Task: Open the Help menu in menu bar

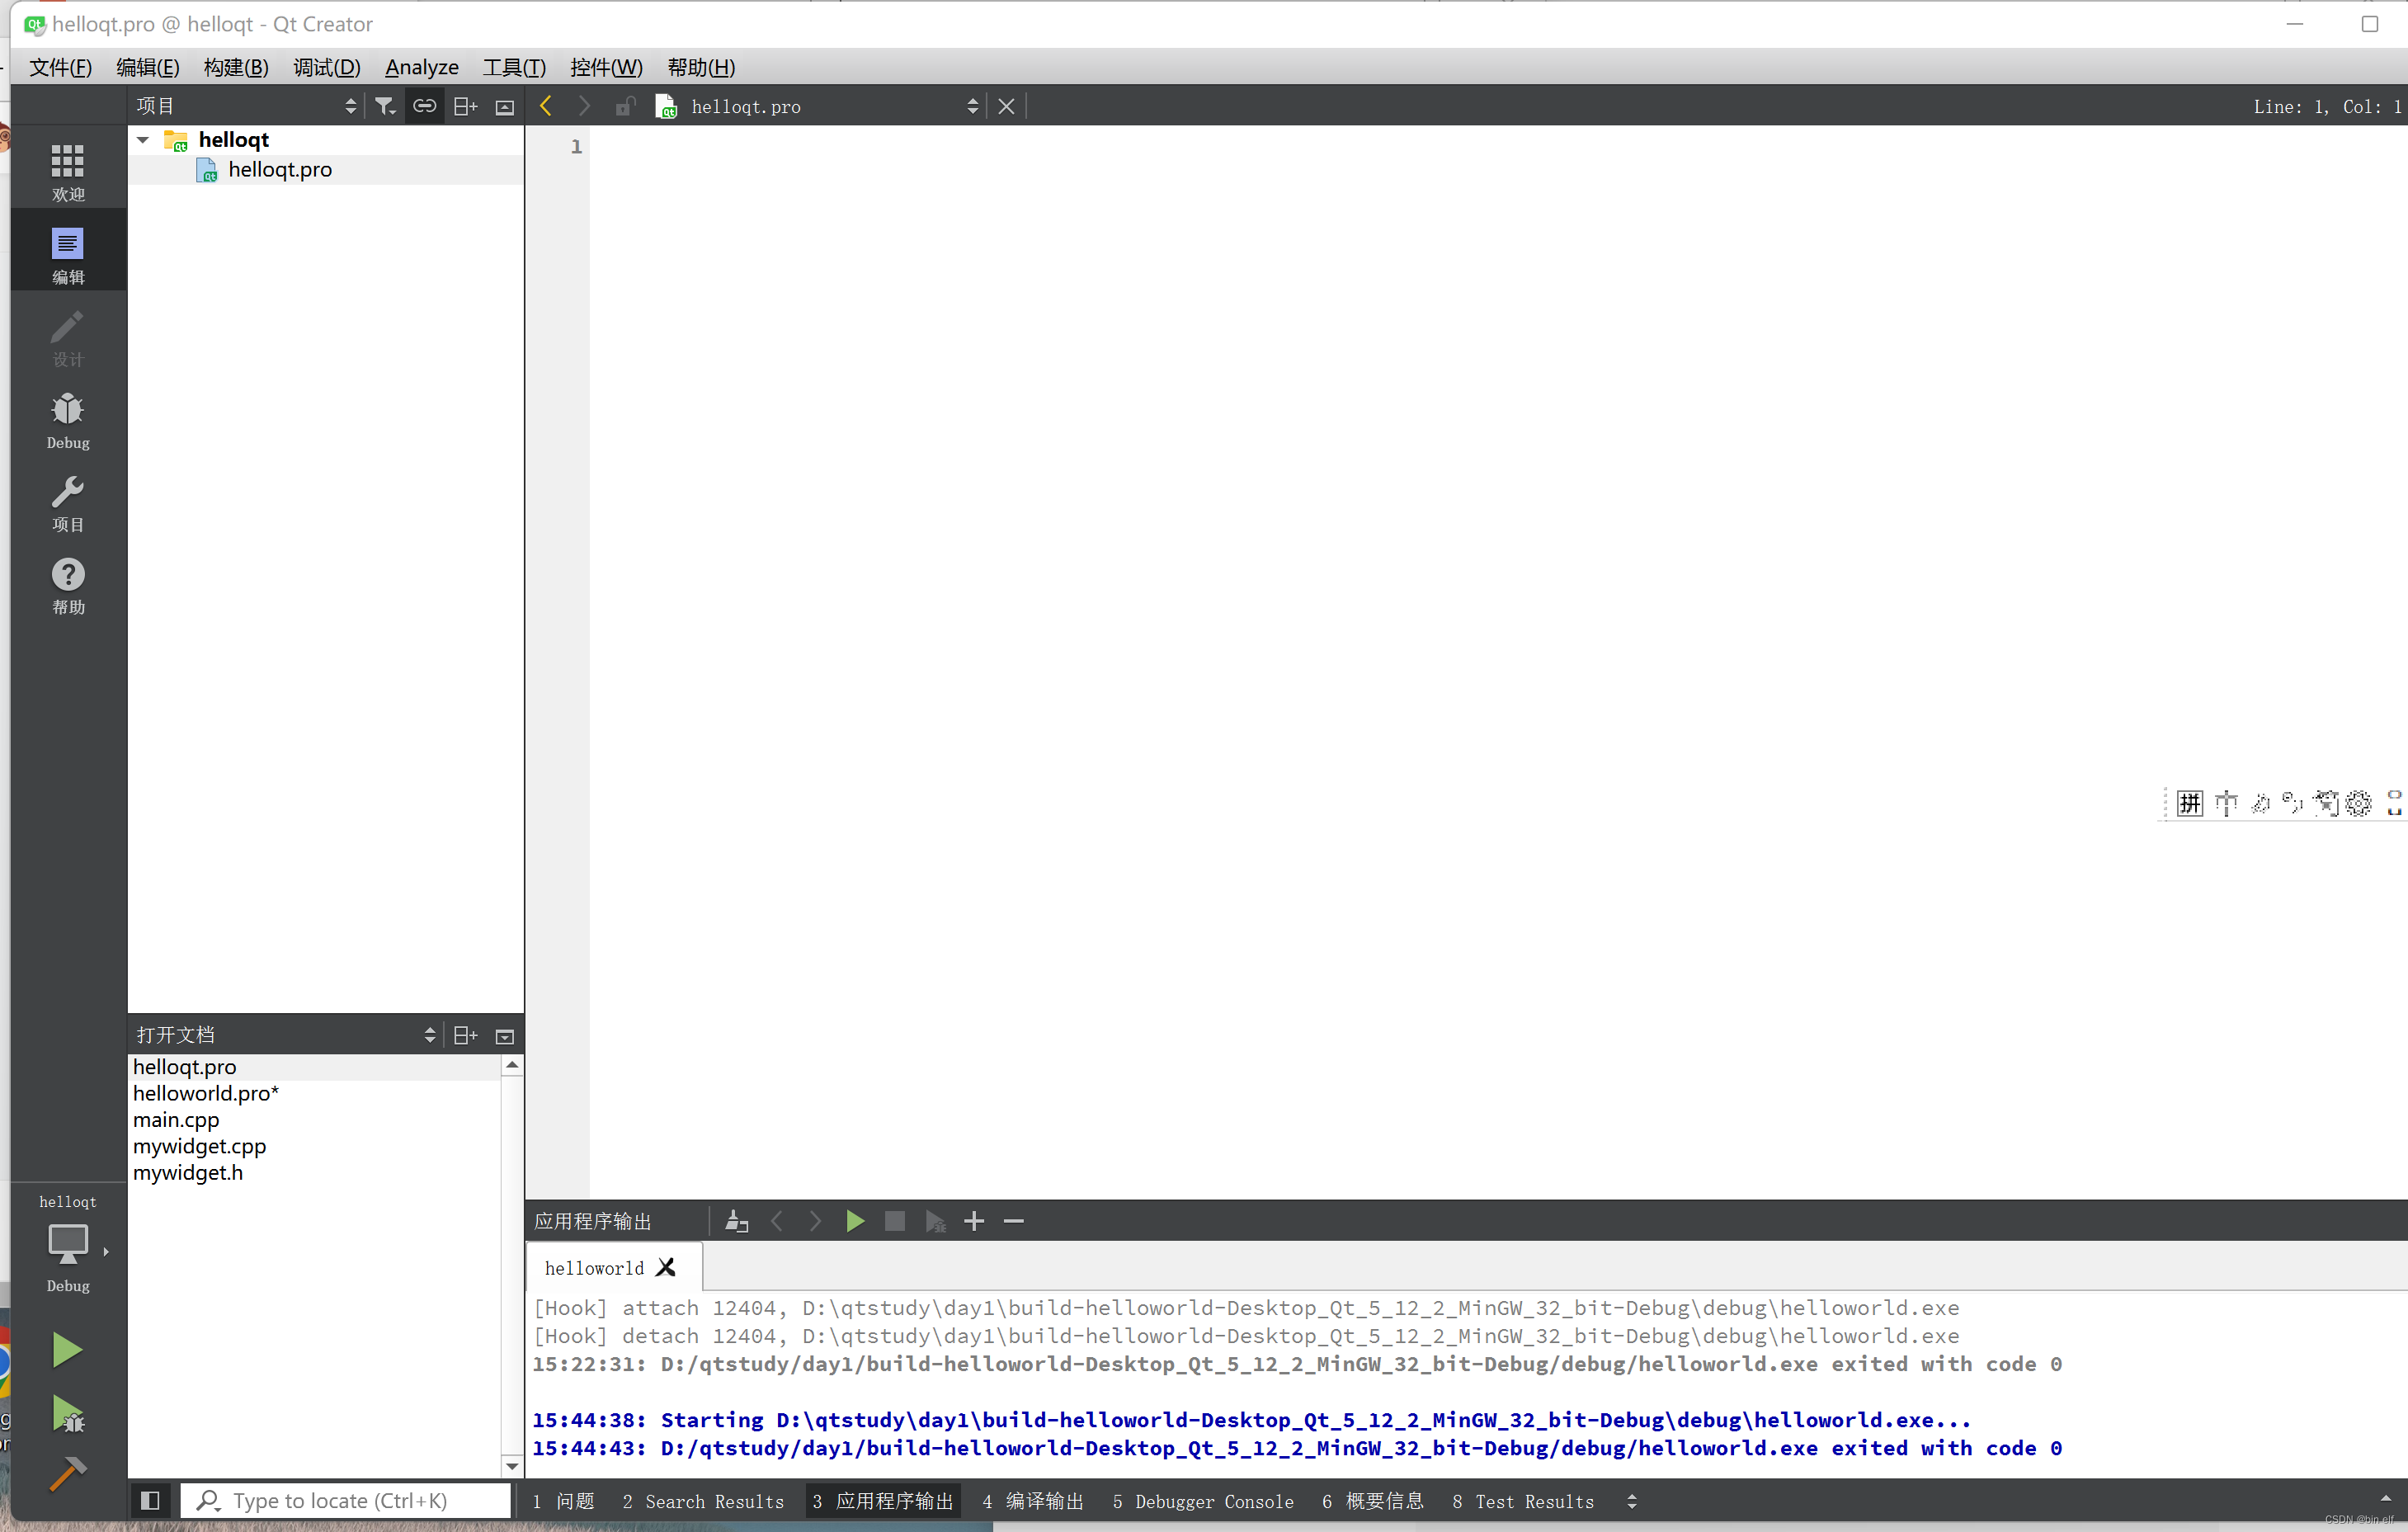Action: point(701,67)
